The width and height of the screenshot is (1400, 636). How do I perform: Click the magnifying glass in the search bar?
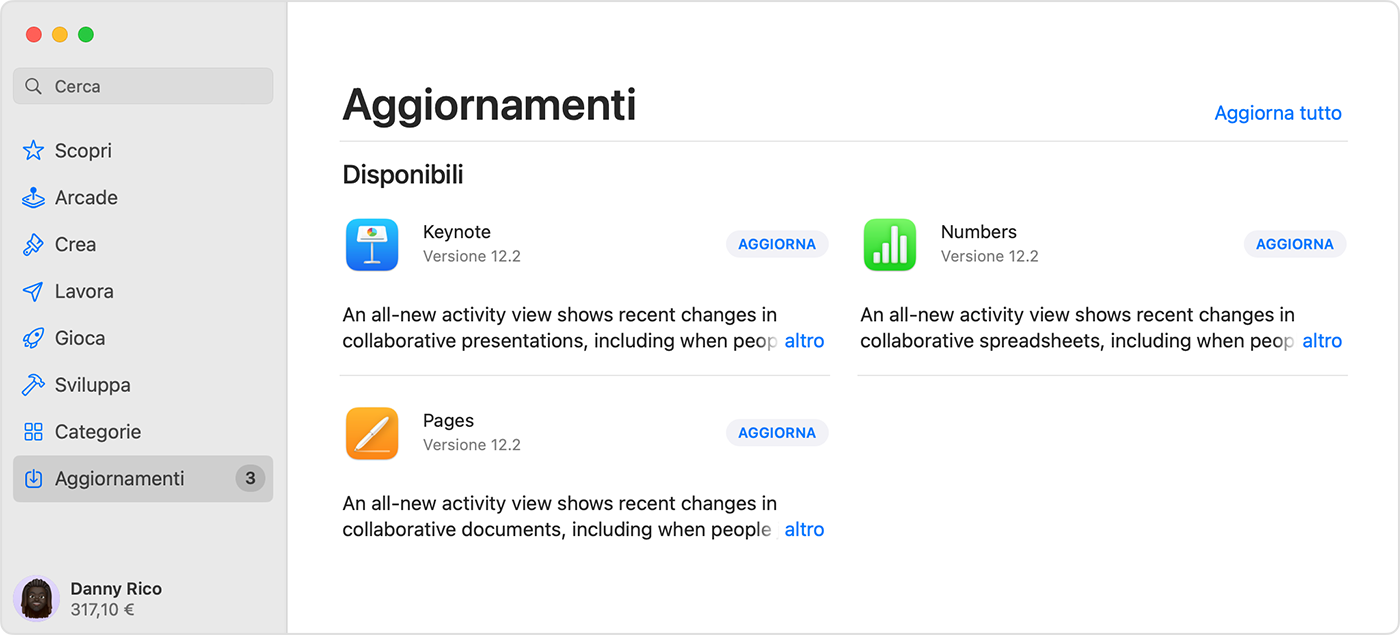pos(31,86)
